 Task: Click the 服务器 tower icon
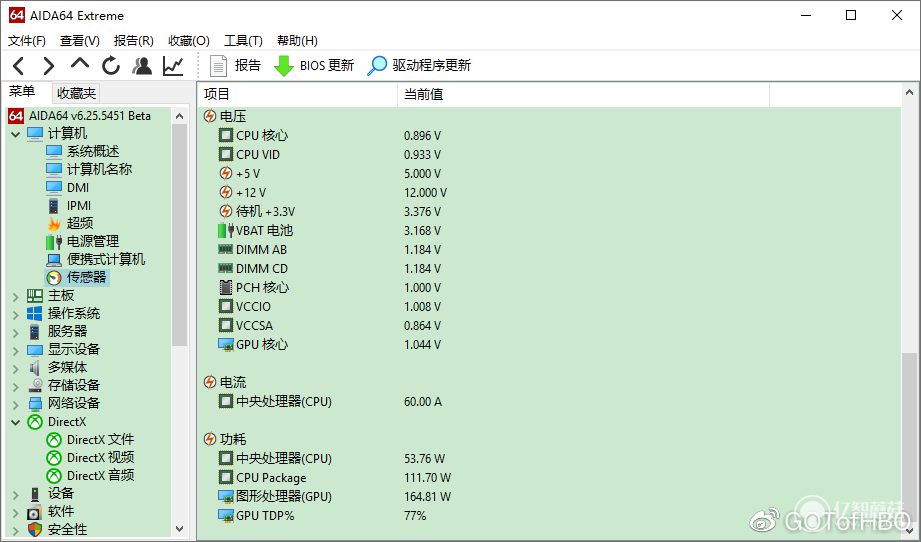click(x=35, y=332)
